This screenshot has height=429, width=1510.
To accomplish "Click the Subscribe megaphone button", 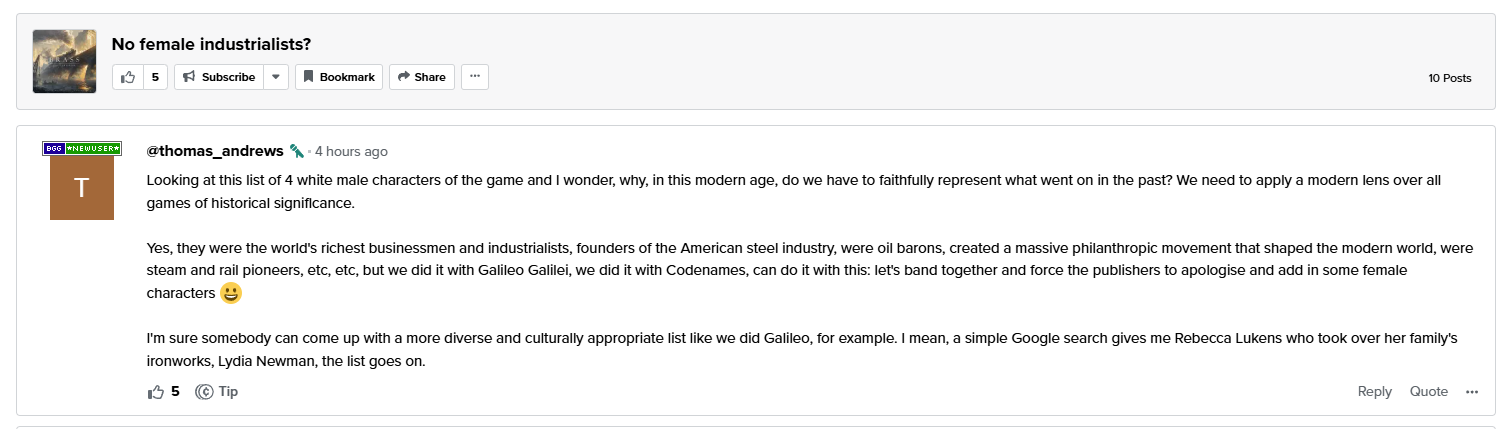I will [x=218, y=77].
